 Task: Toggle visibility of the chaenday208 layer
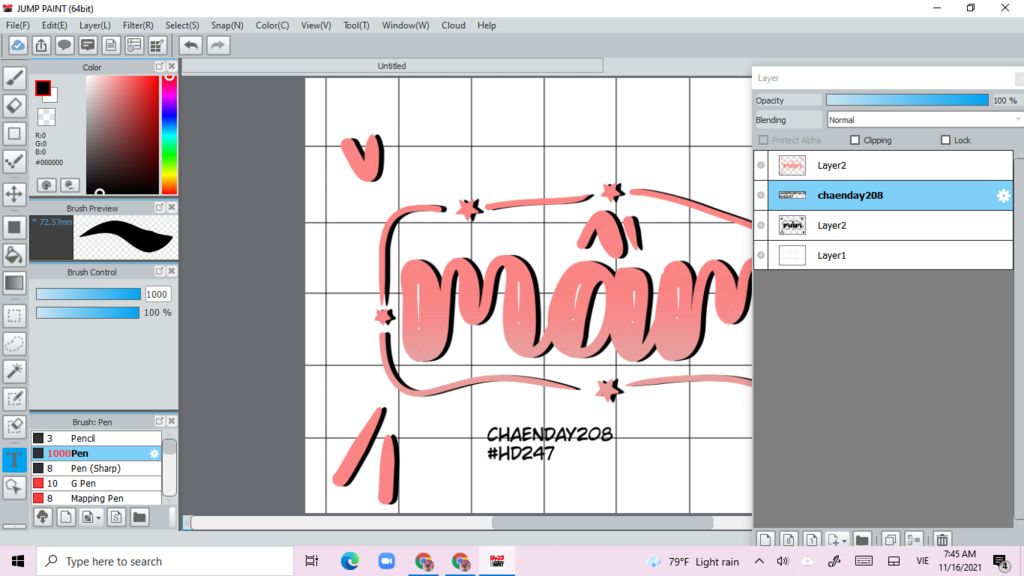[x=761, y=195]
